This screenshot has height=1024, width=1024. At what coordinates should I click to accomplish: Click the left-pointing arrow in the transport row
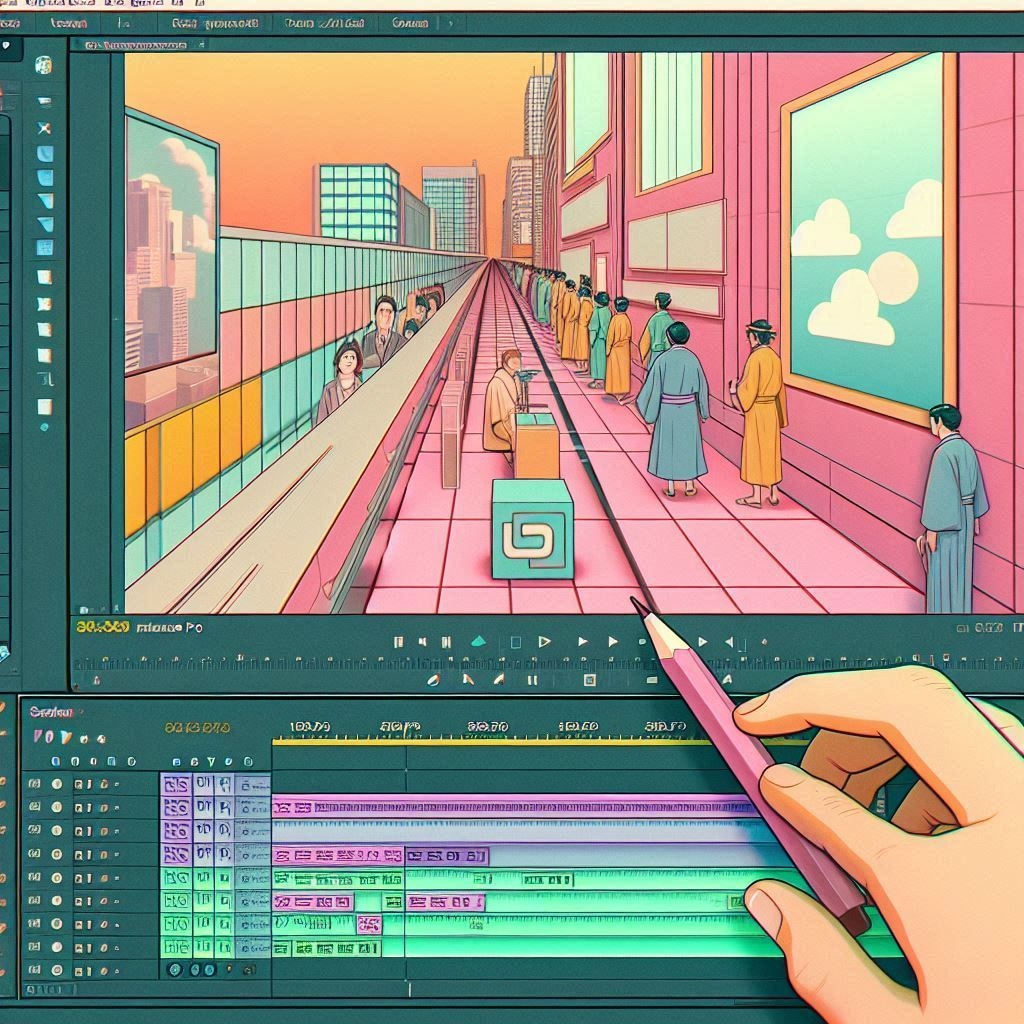point(729,642)
